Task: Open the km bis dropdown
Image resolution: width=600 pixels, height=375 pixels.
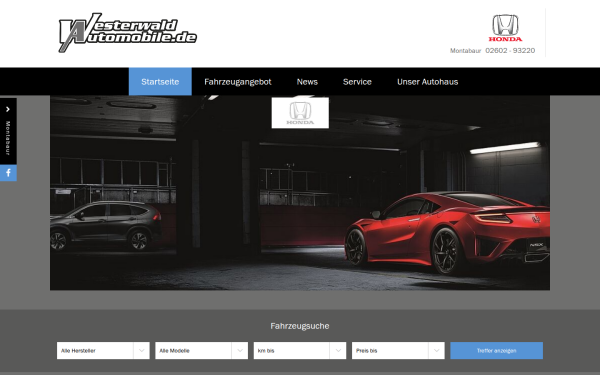Action: (300, 351)
